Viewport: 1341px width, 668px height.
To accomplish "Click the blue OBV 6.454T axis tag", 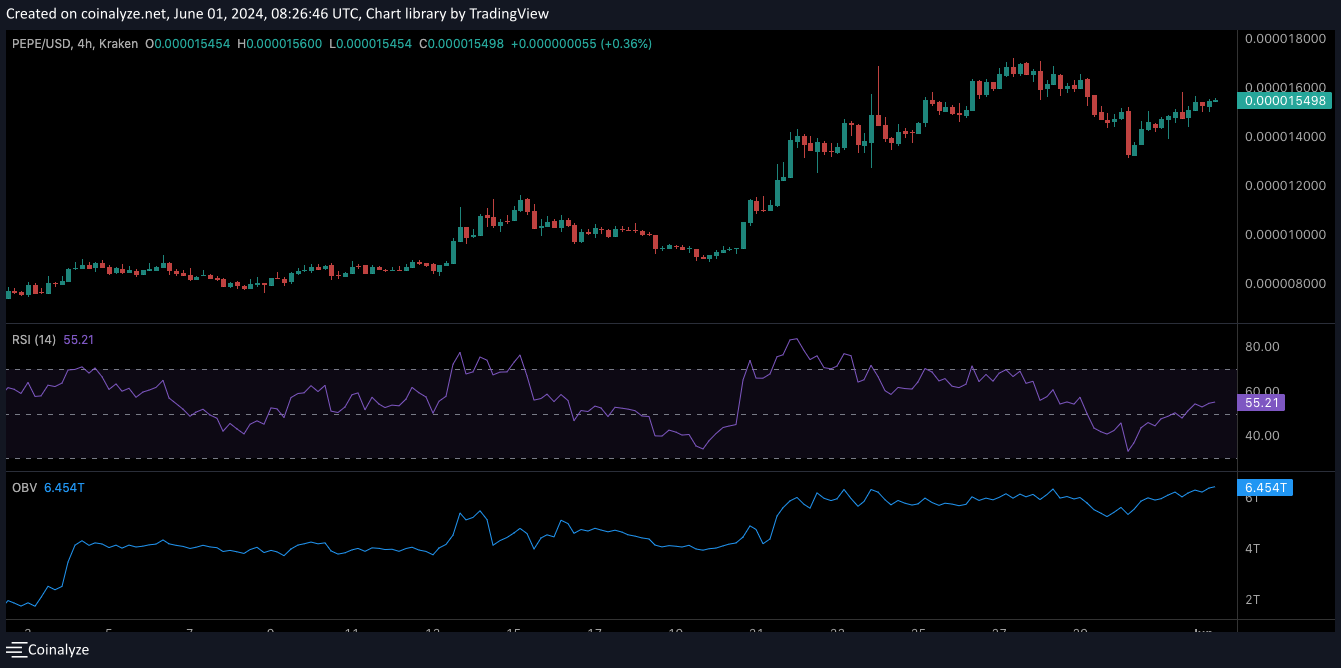I will point(1266,488).
